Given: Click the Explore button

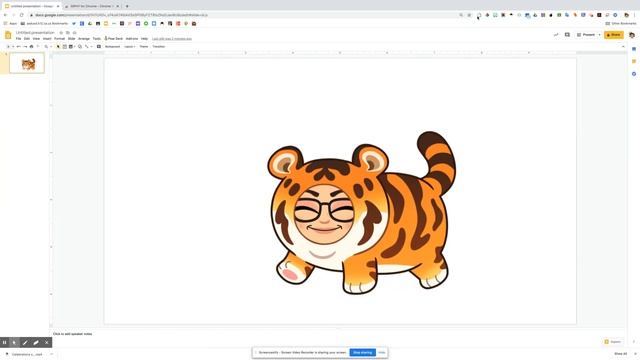Looking at the screenshot, I should 612,342.
